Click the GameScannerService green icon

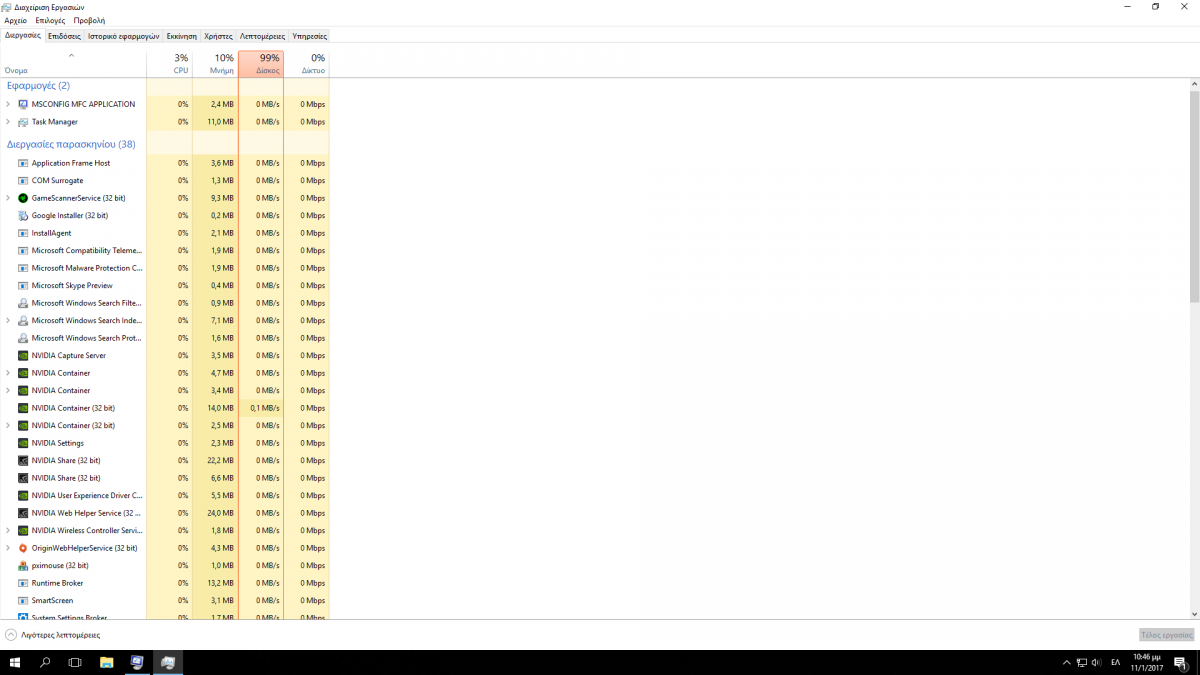(23, 198)
